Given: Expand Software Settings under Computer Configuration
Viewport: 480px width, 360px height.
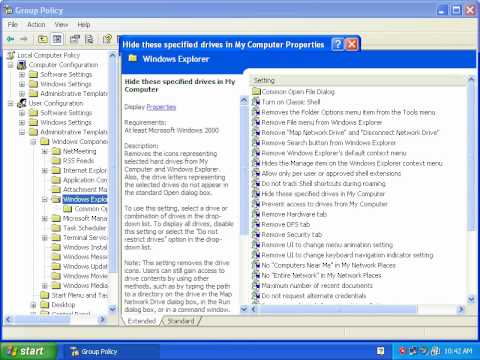Looking at the screenshot, I should [22, 75].
